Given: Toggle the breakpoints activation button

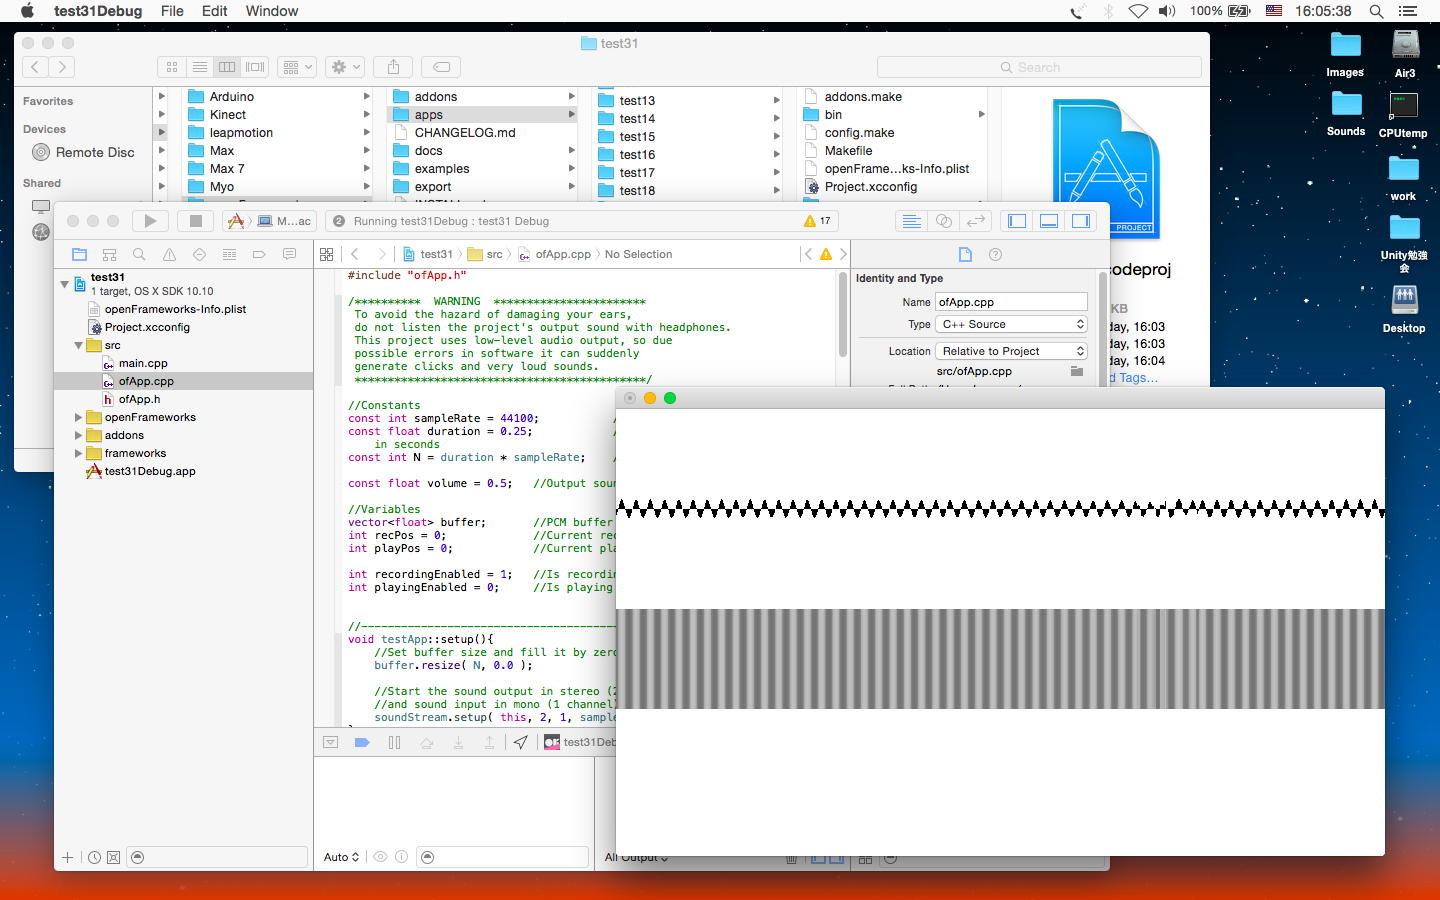Looking at the screenshot, I should (362, 743).
